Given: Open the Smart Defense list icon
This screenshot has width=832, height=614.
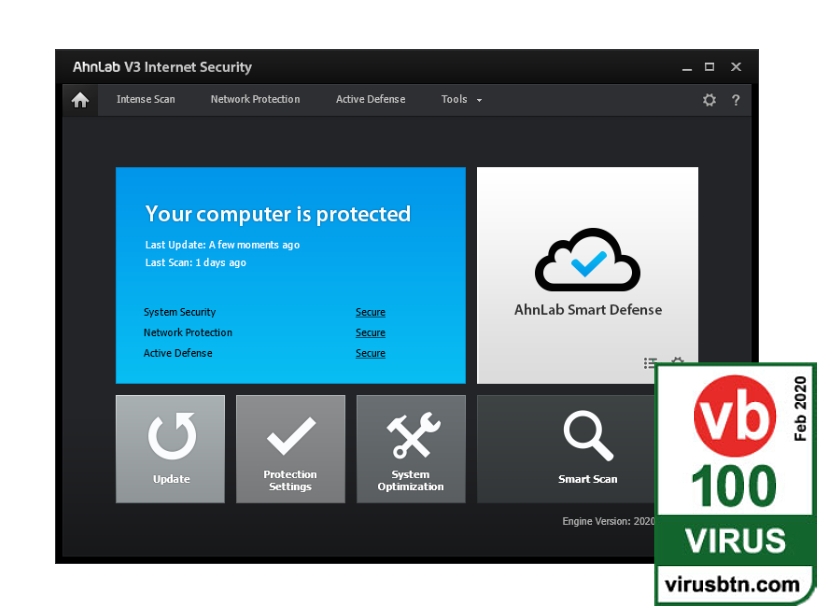Looking at the screenshot, I should point(649,362).
